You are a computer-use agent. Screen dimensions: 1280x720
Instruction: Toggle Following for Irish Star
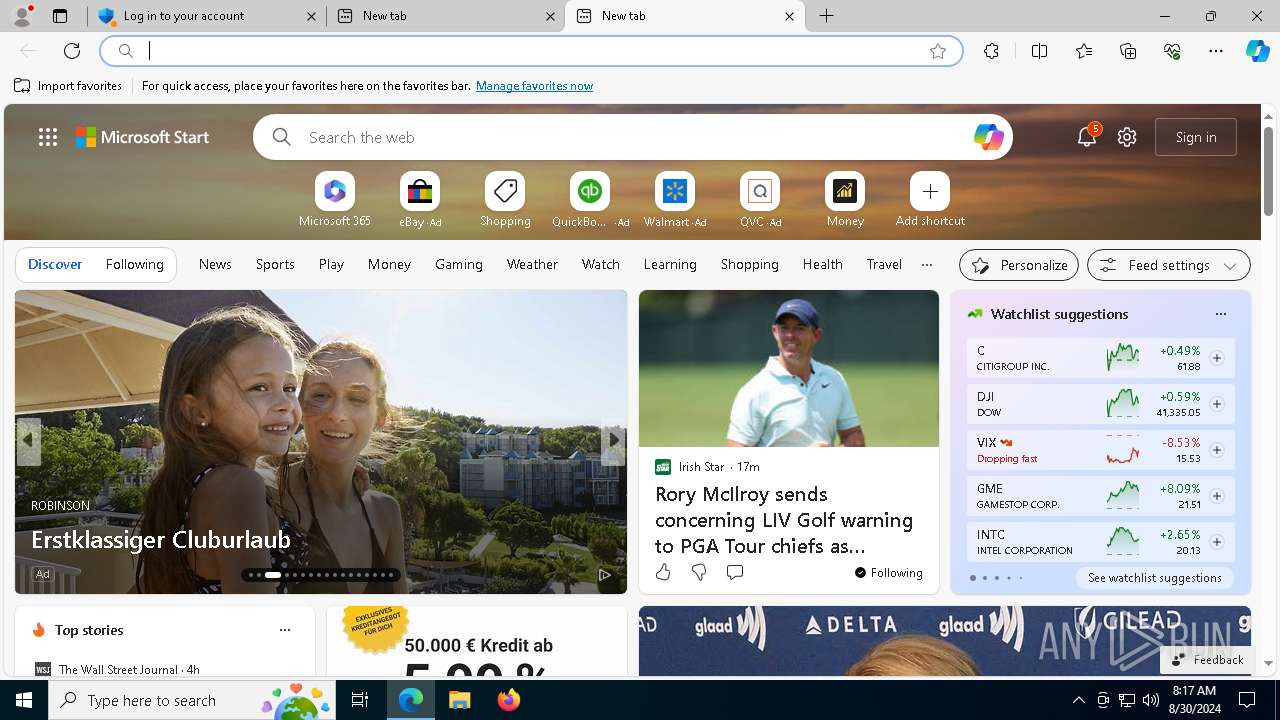888,573
